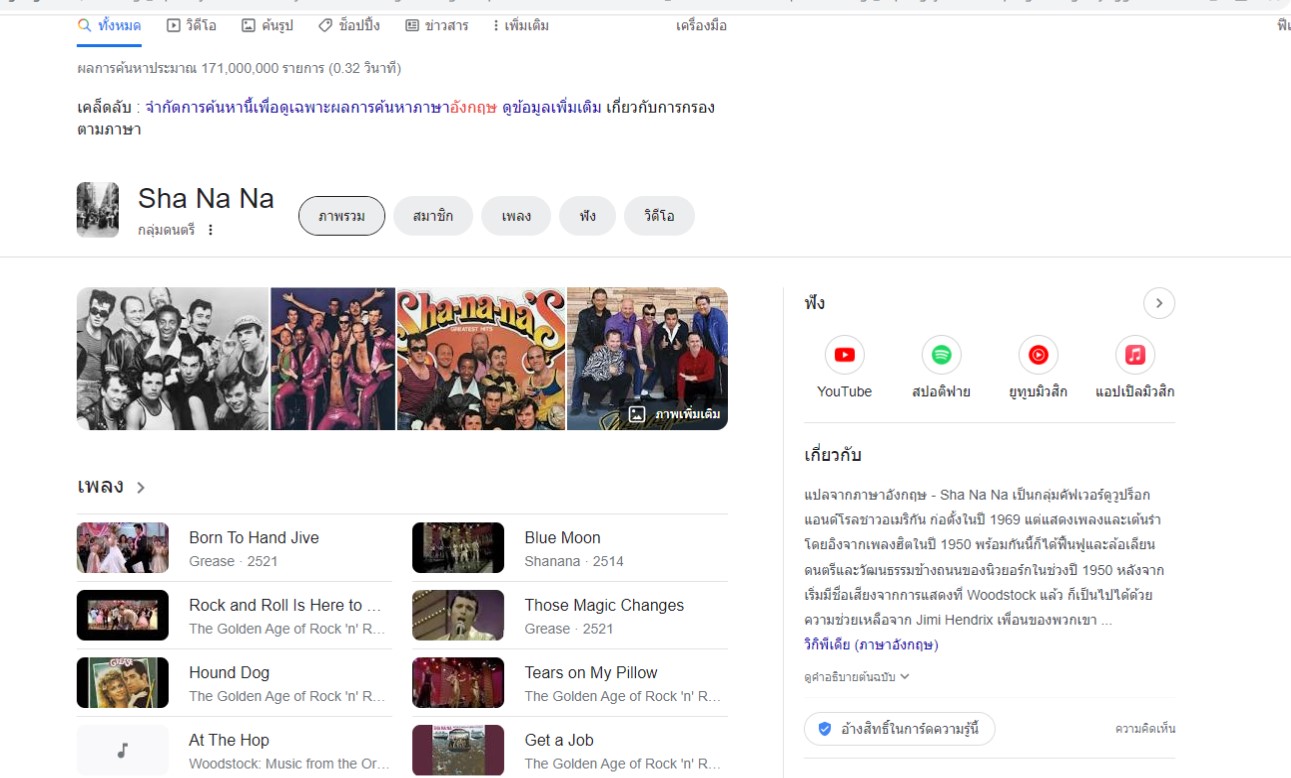Open the เครื่องมือ tools option
Screen dimensions: 1291x778
(701, 26)
